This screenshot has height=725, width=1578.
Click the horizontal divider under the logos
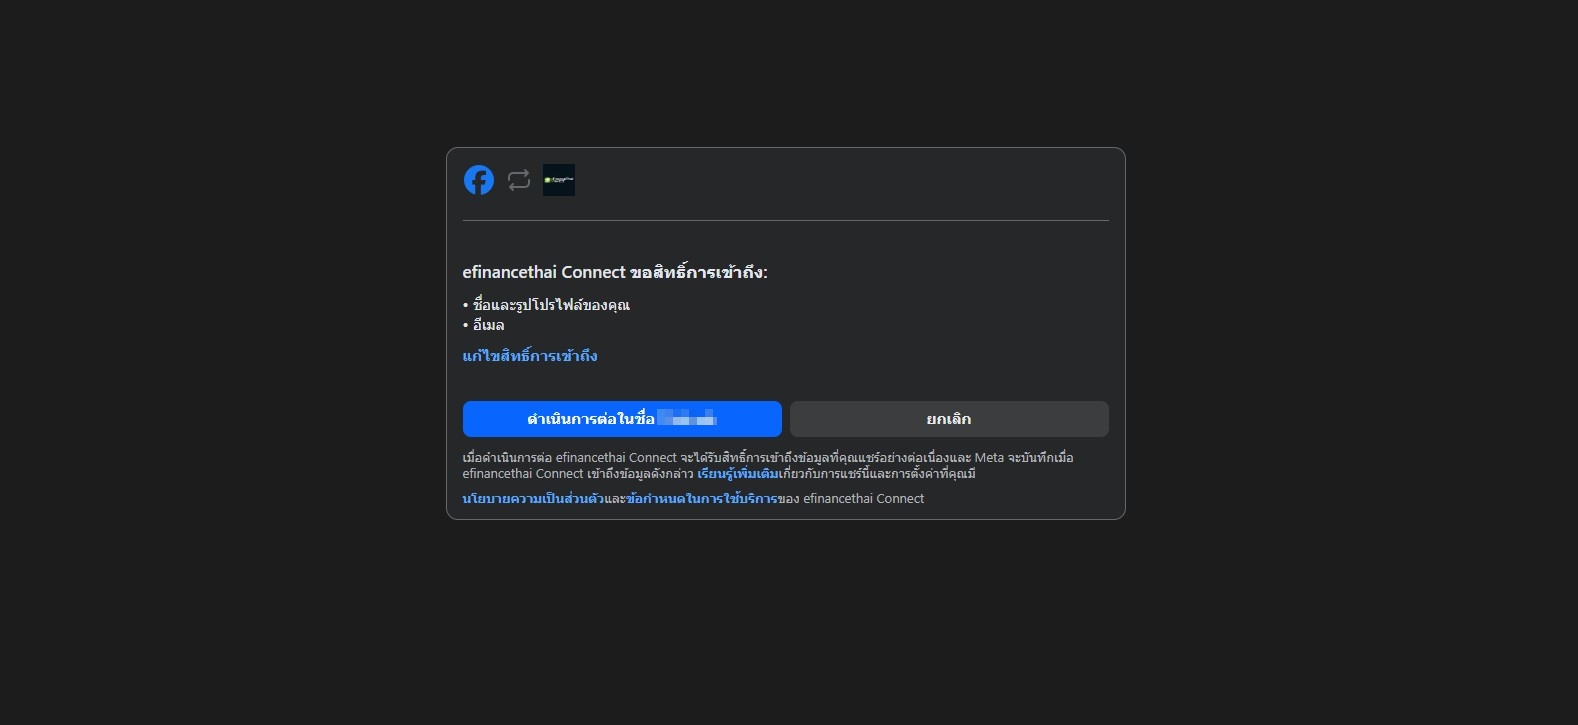point(786,220)
